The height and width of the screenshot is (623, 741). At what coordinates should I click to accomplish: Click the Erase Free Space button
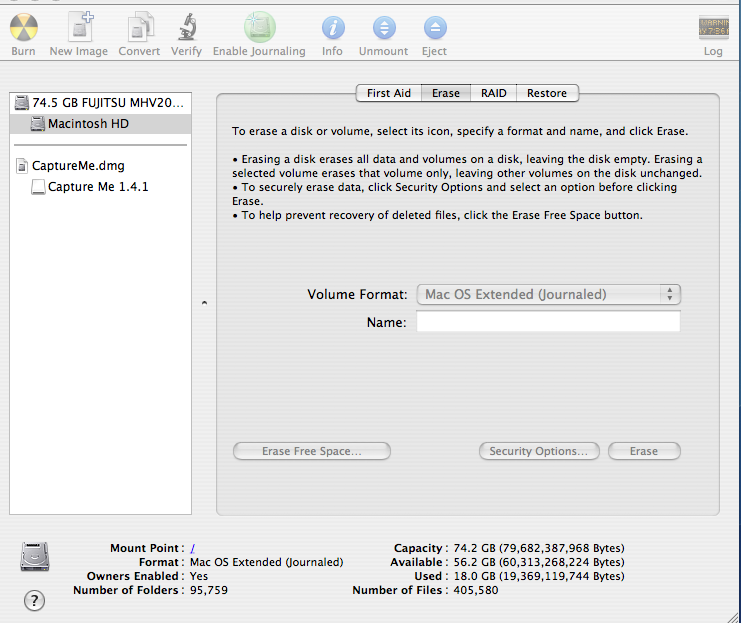[x=312, y=451]
